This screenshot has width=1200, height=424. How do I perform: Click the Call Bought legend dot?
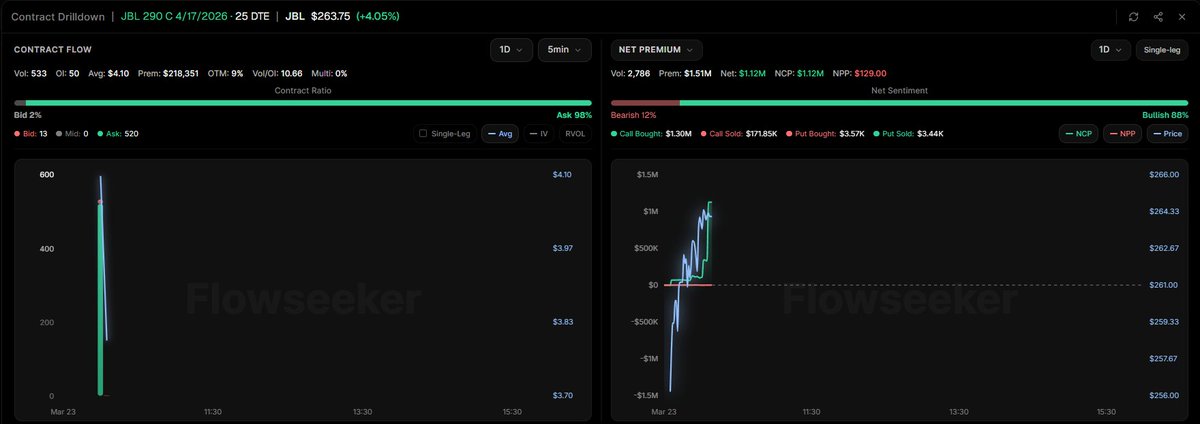[614, 133]
